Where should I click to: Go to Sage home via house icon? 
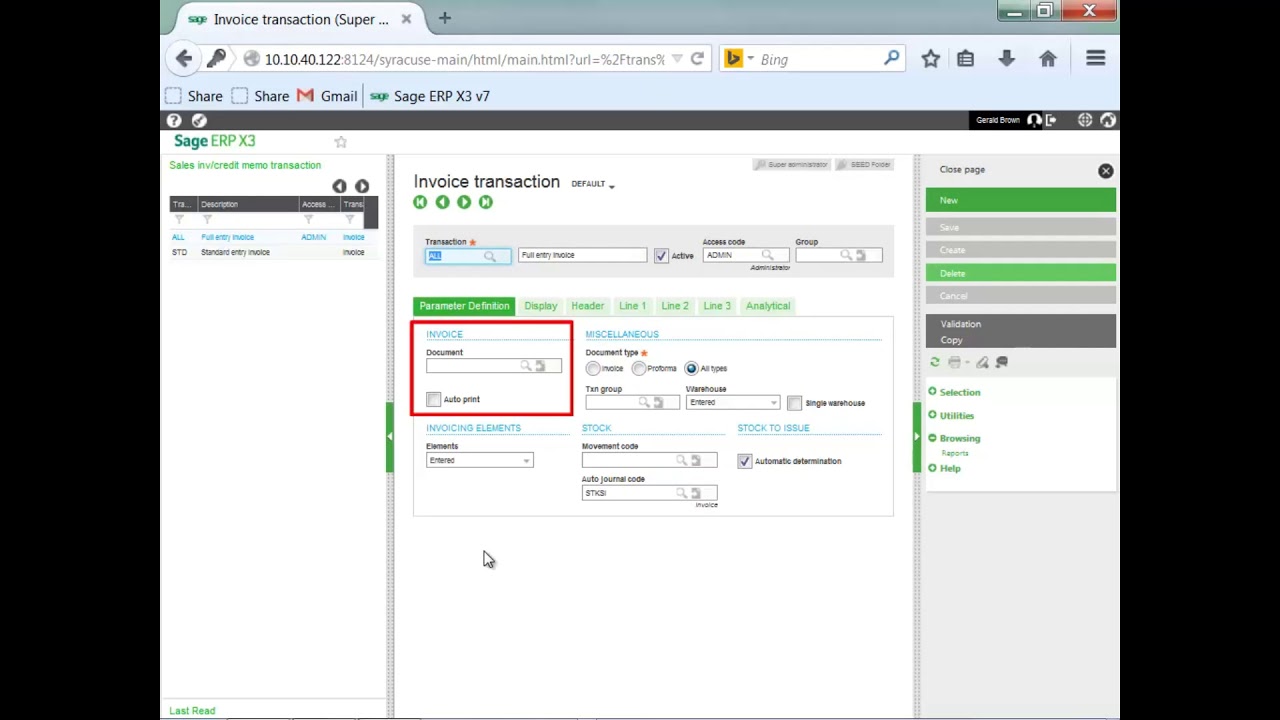click(x=1107, y=120)
